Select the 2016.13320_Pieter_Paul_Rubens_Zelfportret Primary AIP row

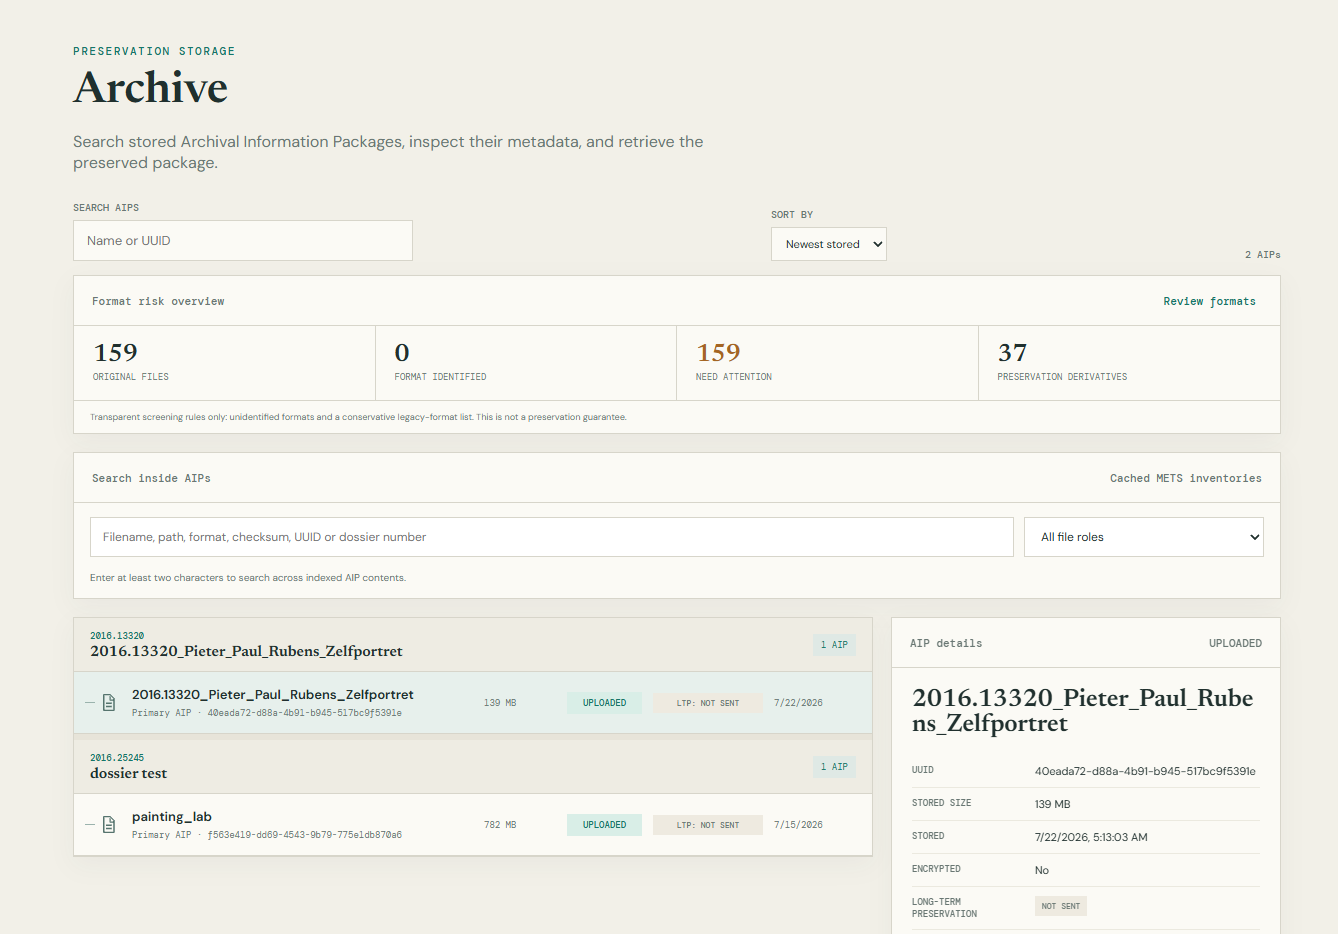tap(473, 703)
